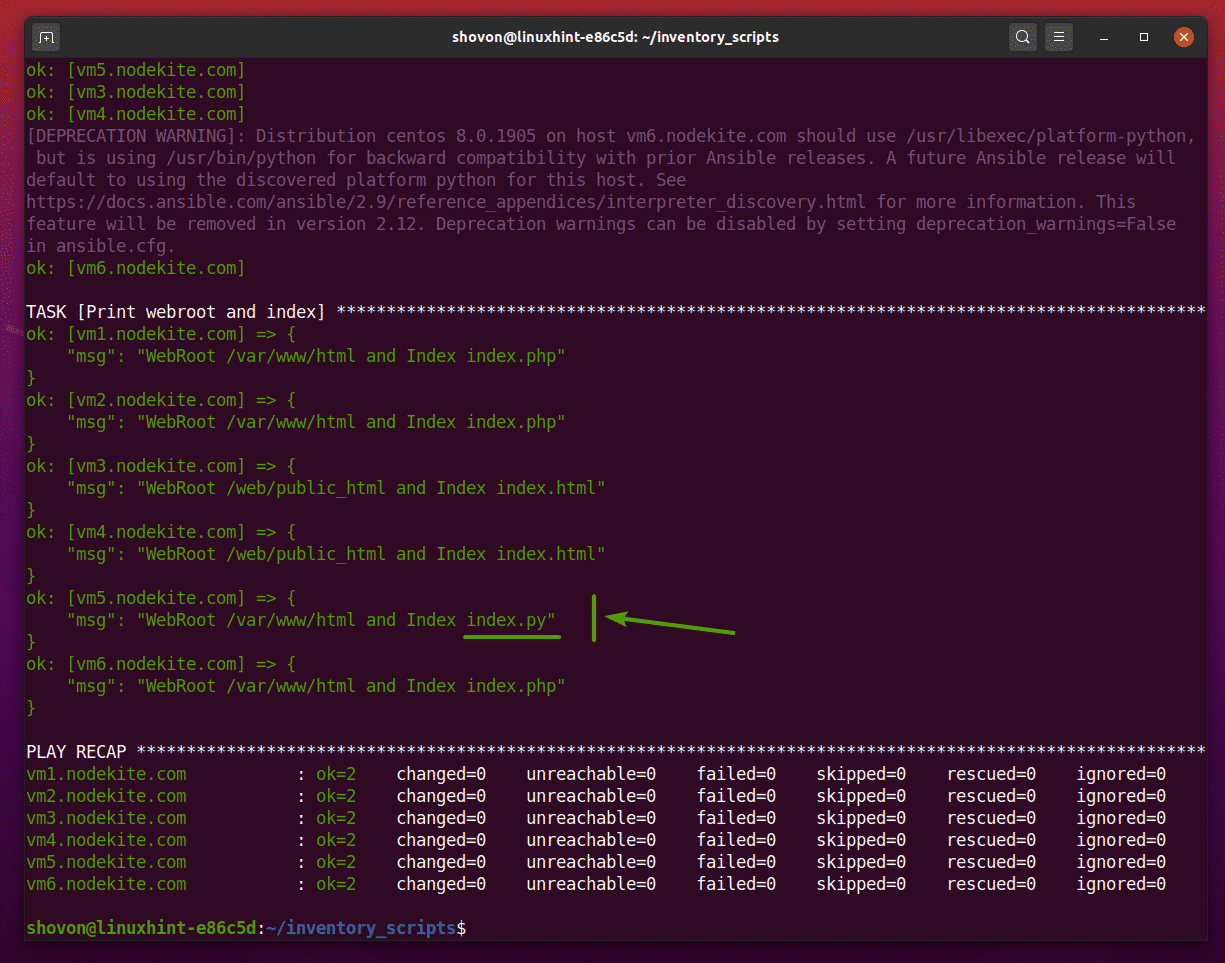Click the title bar showing shovon@linuxhint-e86c5d

pos(612,37)
